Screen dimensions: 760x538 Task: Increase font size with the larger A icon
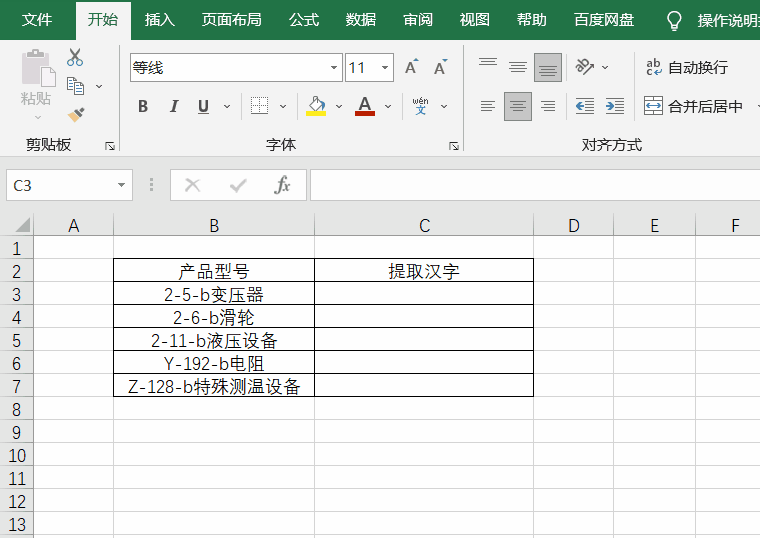pos(411,67)
